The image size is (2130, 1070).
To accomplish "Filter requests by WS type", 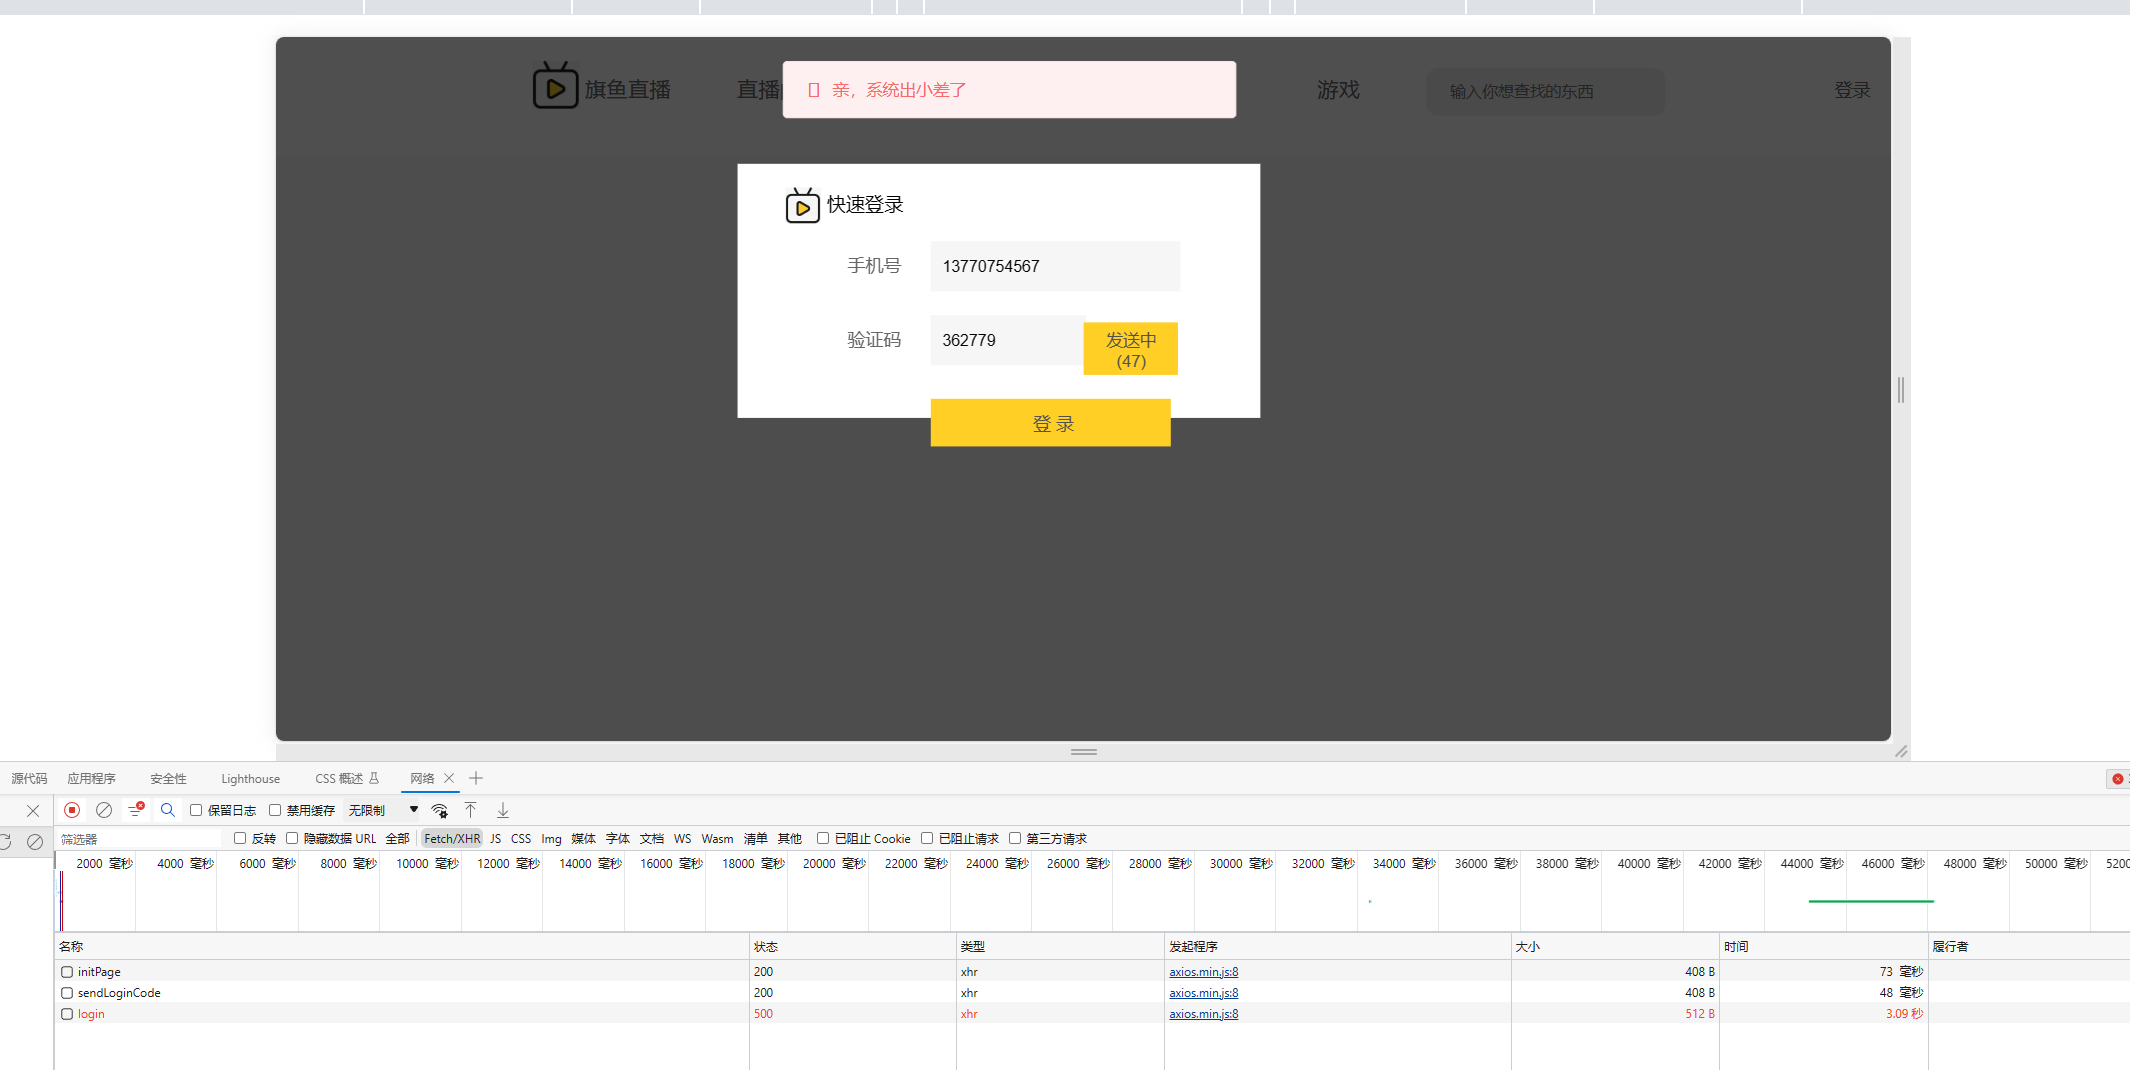I will pos(682,839).
